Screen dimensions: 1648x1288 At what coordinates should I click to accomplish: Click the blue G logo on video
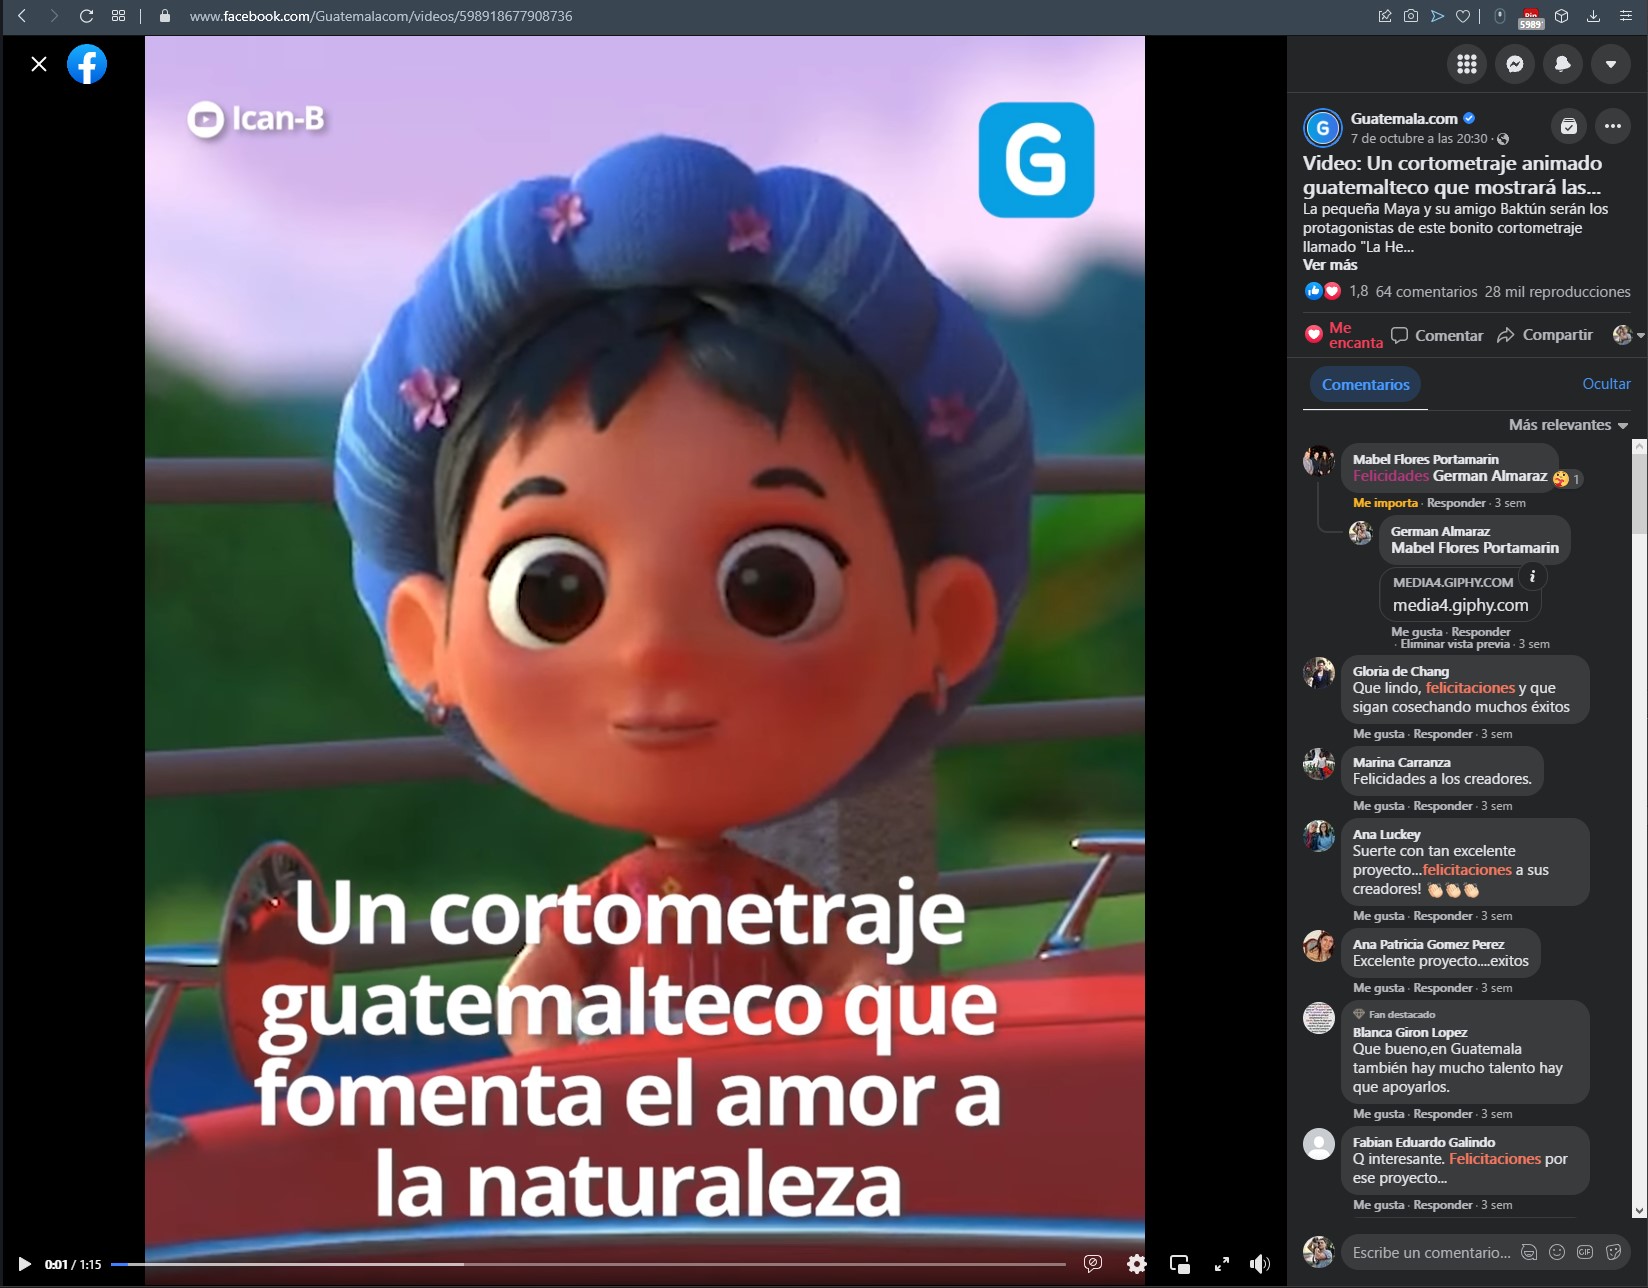point(1036,160)
